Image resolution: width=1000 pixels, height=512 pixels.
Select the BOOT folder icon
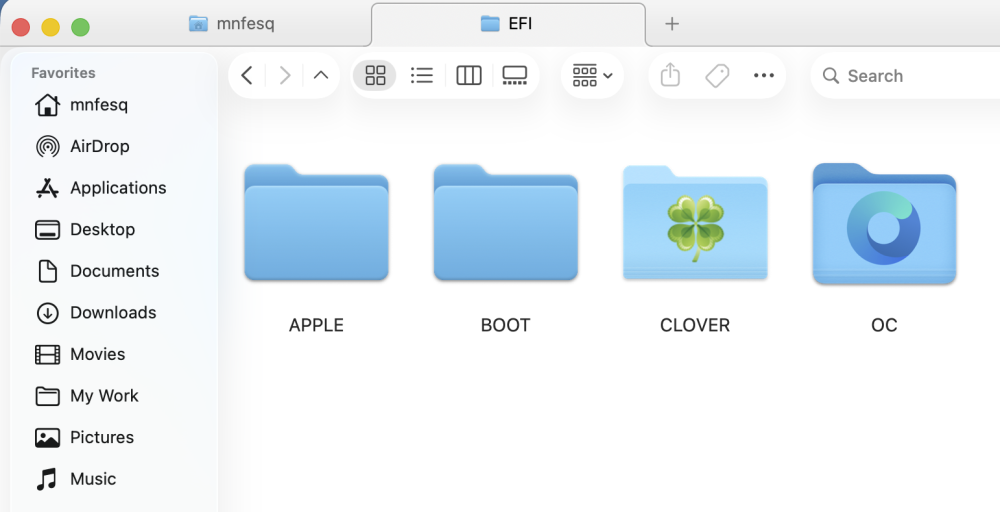coord(506,223)
